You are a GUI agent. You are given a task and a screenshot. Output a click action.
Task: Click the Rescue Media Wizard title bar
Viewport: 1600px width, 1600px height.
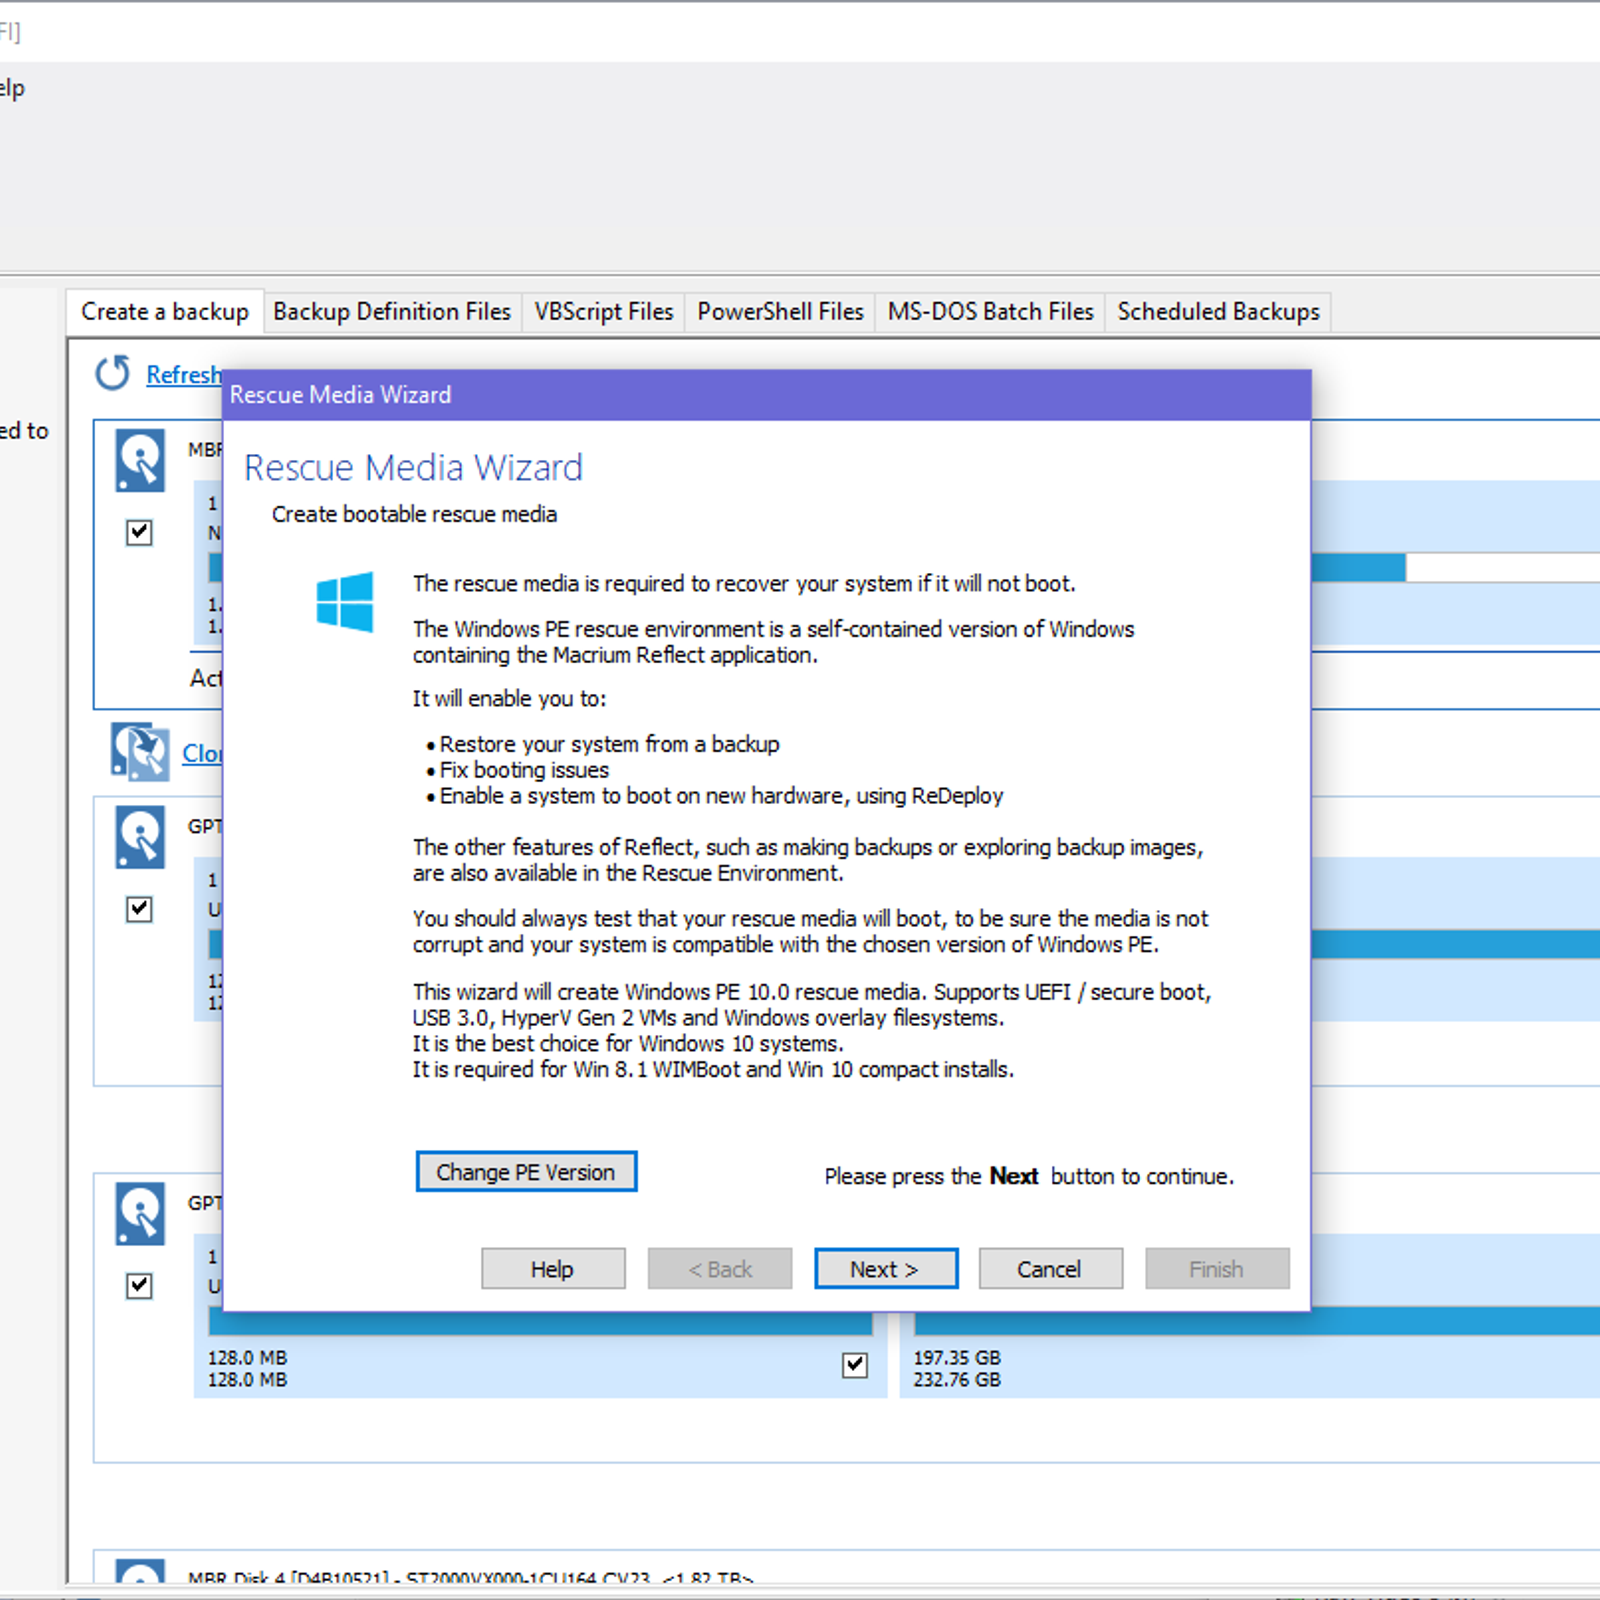766,395
